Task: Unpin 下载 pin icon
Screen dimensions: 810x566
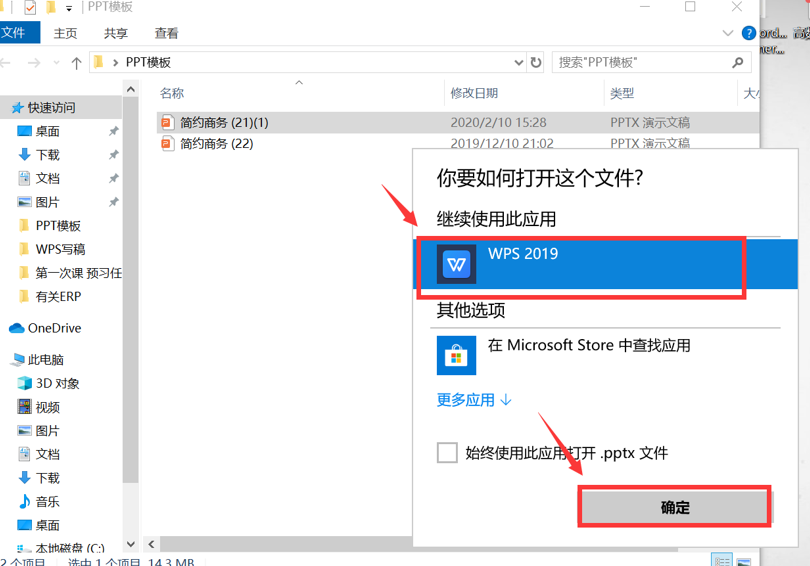Action: pyautogui.click(x=114, y=155)
